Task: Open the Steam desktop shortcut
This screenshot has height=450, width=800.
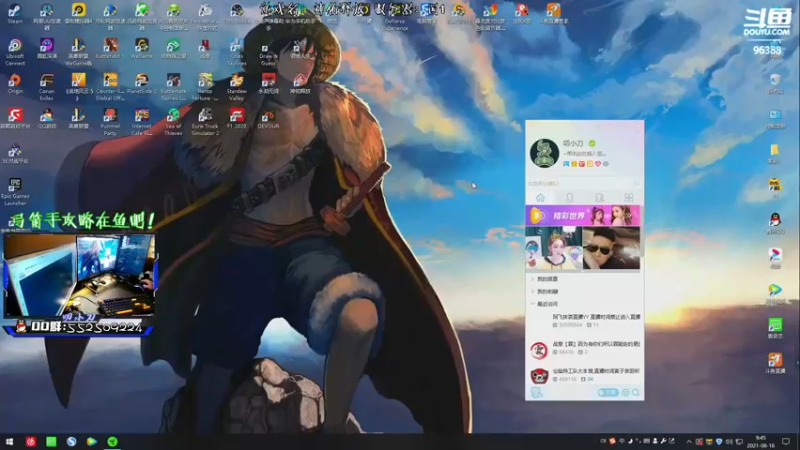Action: (x=15, y=14)
